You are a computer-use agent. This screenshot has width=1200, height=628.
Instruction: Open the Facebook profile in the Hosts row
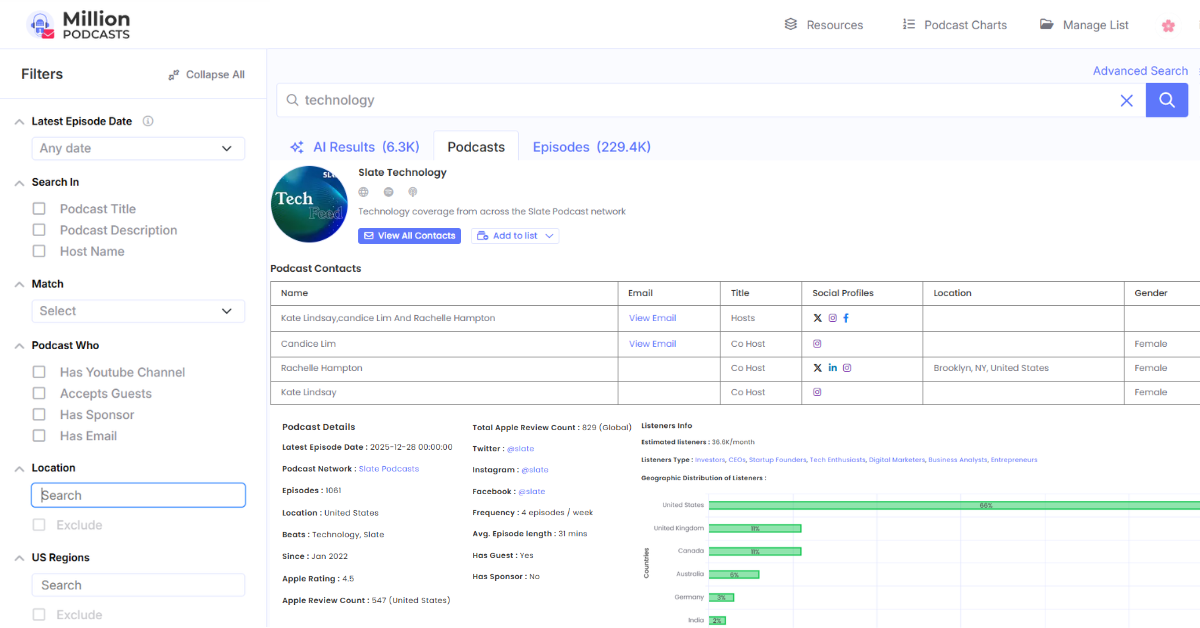click(x=846, y=318)
